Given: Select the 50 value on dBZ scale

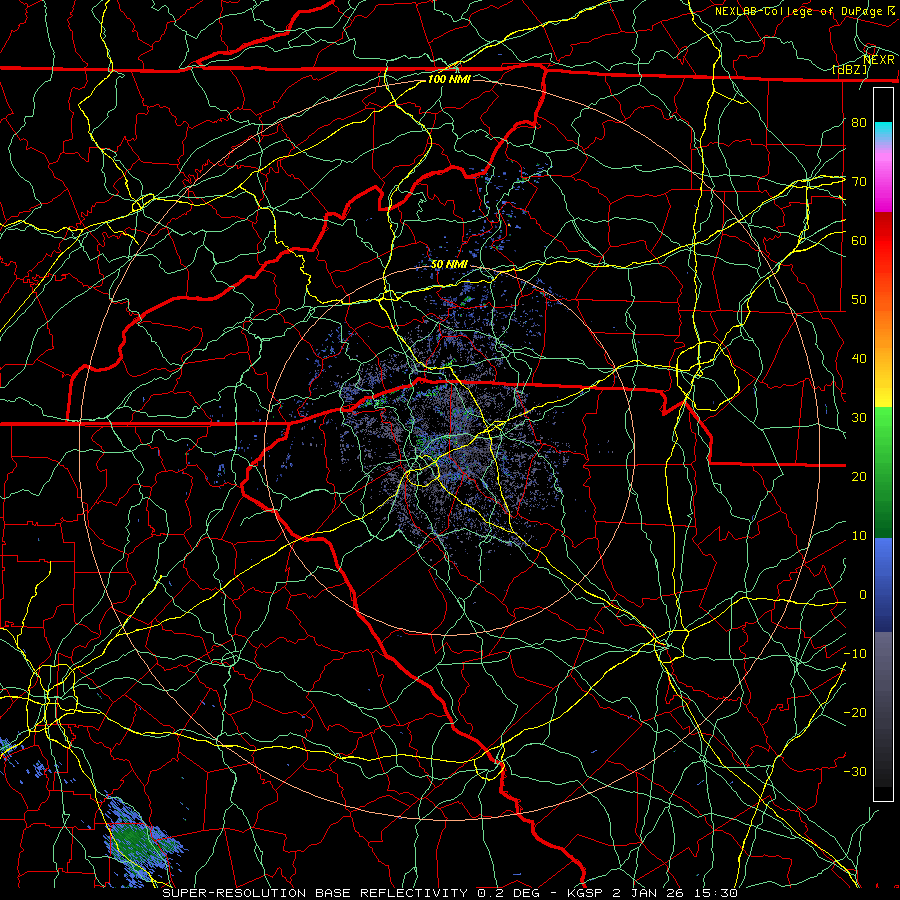Looking at the screenshot, I should click(x=859, y=300).
